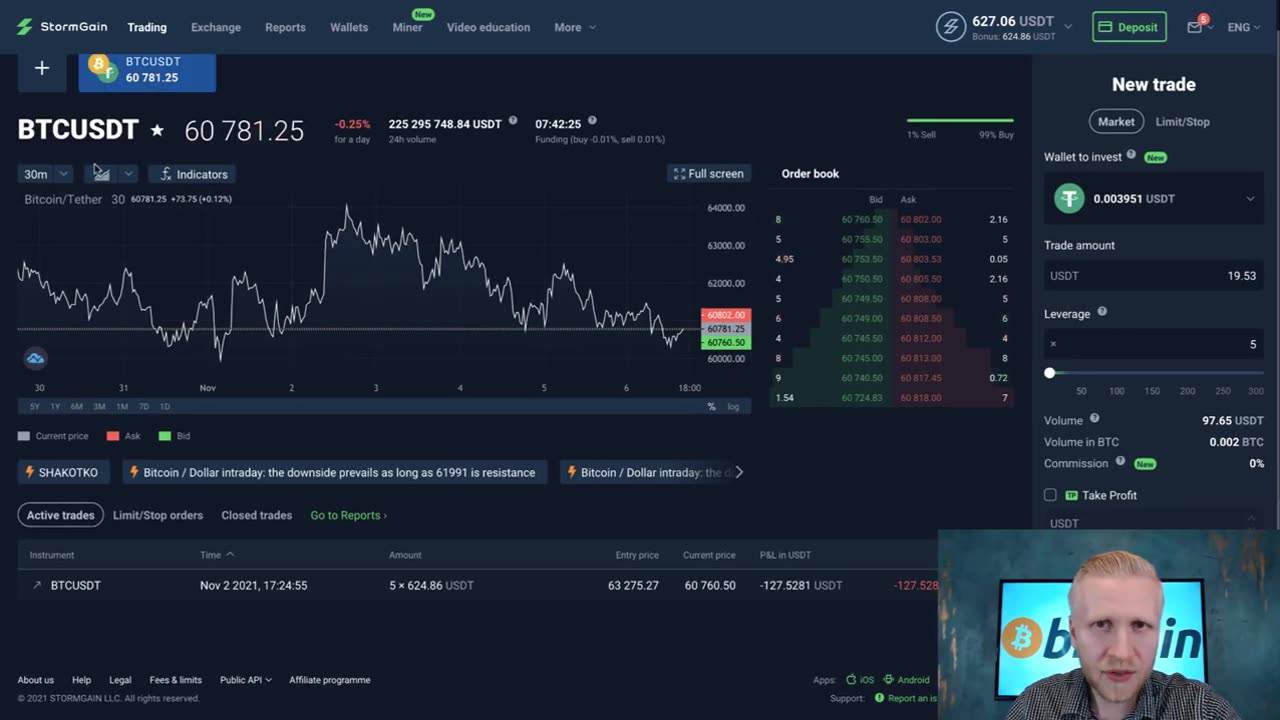The height and width of the screenshot is (720, 1280).
Task: Open the SHAKOTKO news item
Action: click(x=62, y=472)
